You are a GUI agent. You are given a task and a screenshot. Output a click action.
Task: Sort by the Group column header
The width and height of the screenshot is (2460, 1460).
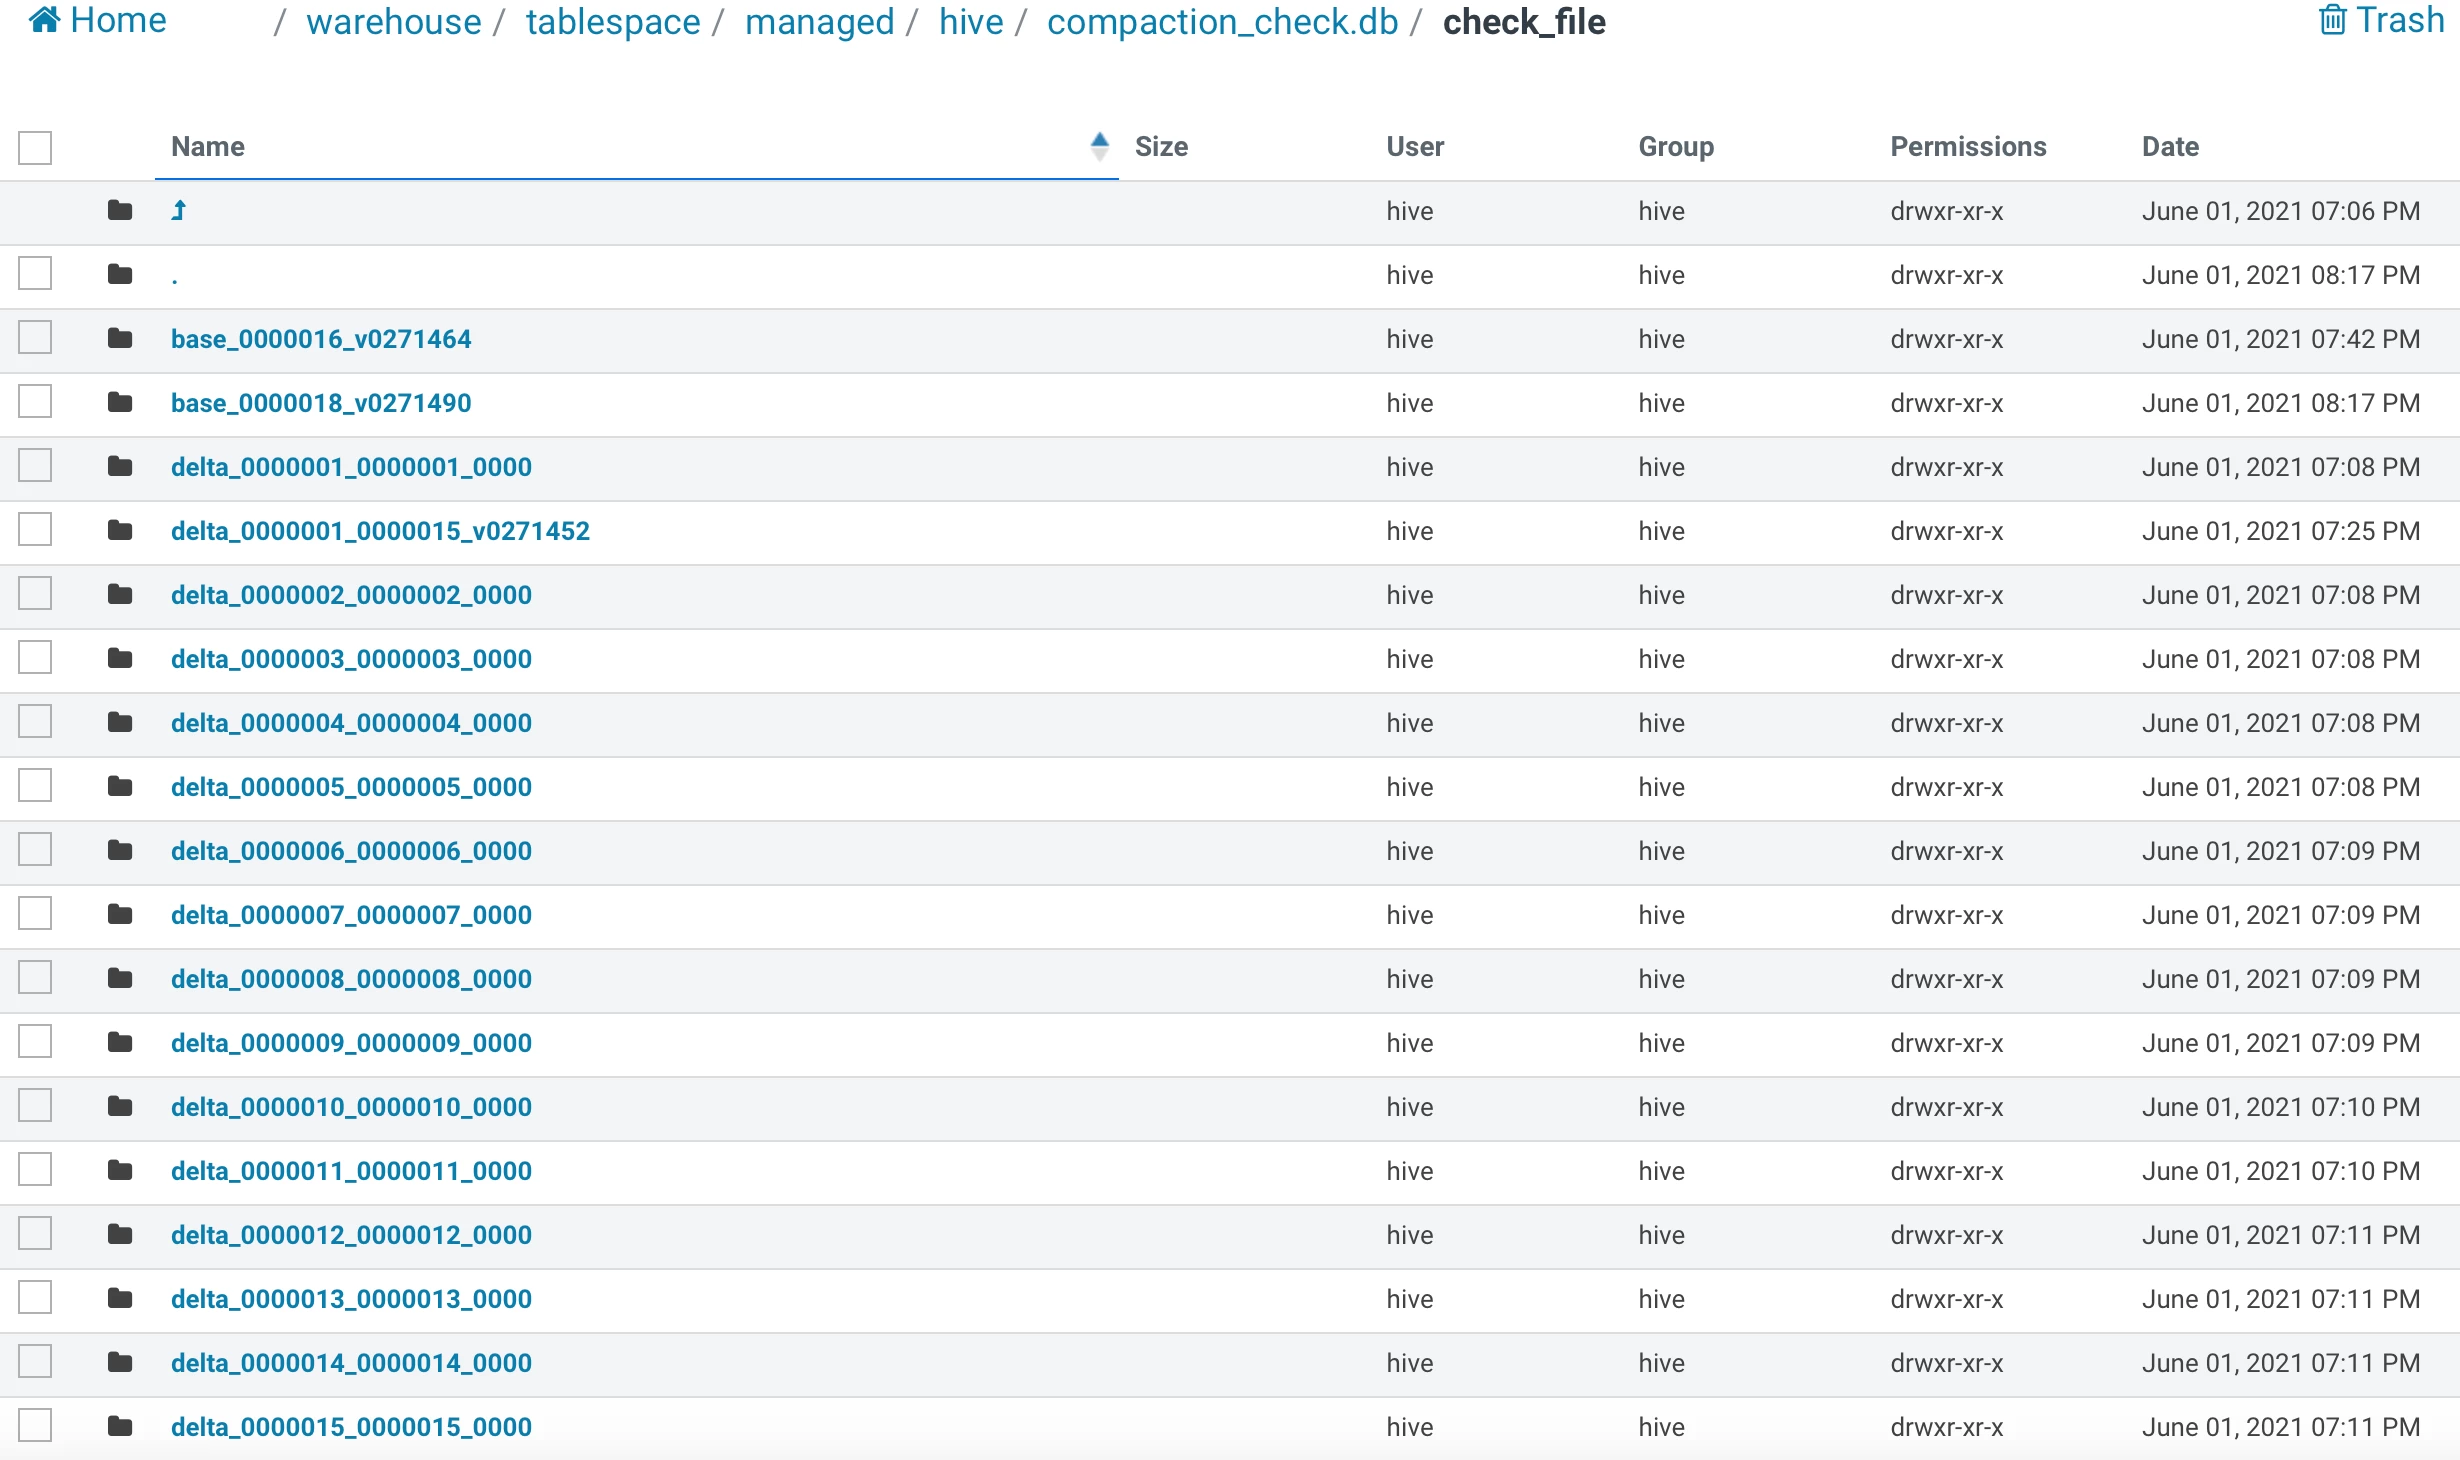(x=1676, y=146)
